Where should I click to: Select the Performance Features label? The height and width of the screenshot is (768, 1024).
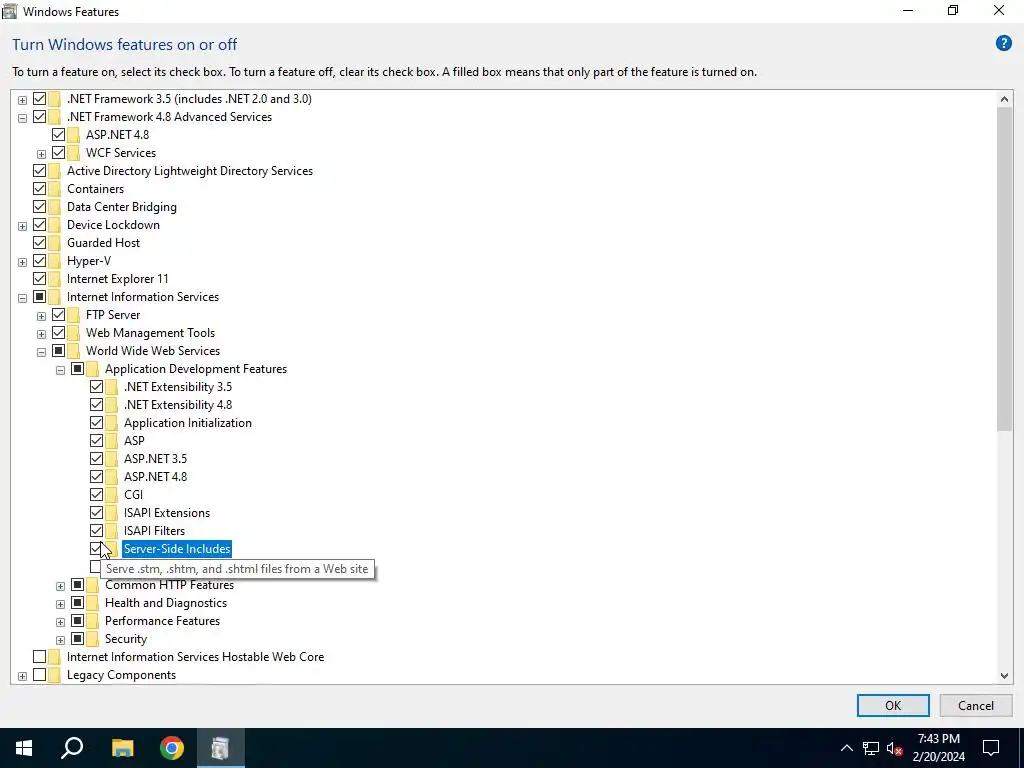pyautogui.click(x=162, y=620)
